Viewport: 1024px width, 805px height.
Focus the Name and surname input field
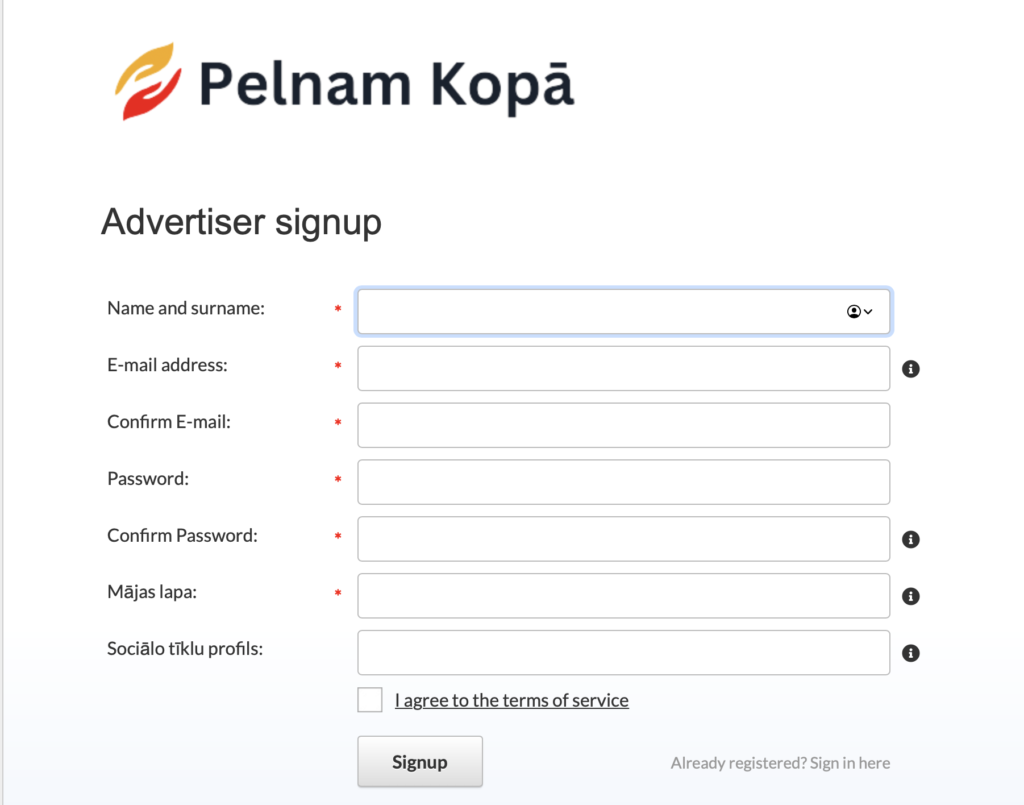(x=598, y=312)
